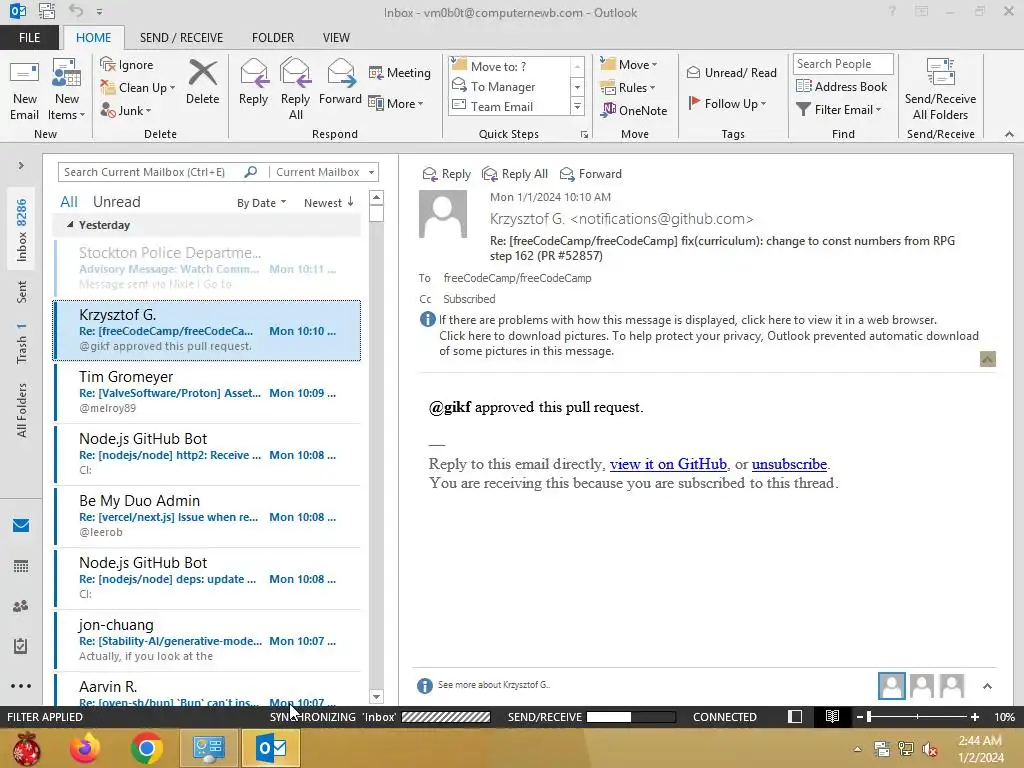Click 'view it on GitHub' link
This screenshot has height=768, width=1024.
[x=668, y=464]
